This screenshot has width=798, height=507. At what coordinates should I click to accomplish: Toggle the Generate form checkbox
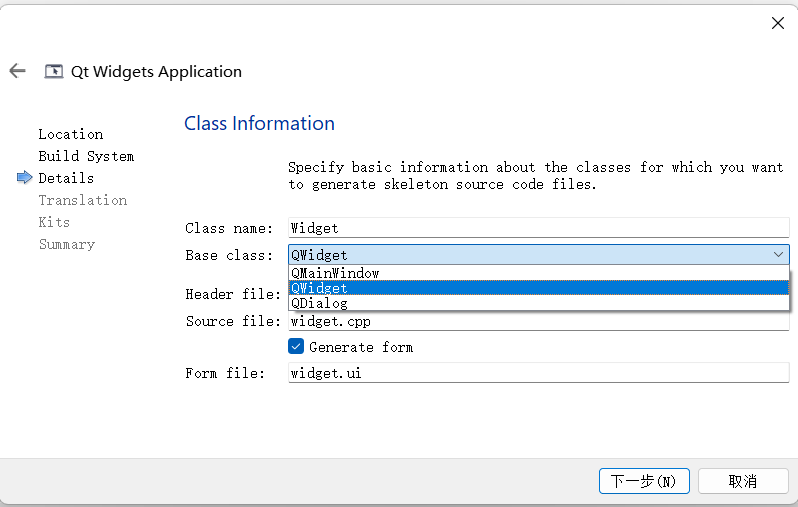coord(296,347)
